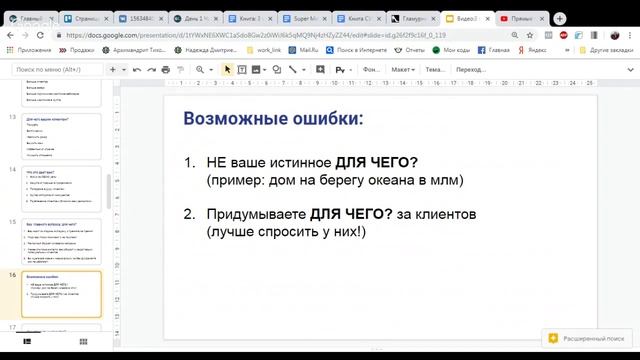Click the text НЕ ваше истинное ДЛЯ ЧЕГО?
The width and height of the screenshot is (640, 360).
[x=312, y=162]
